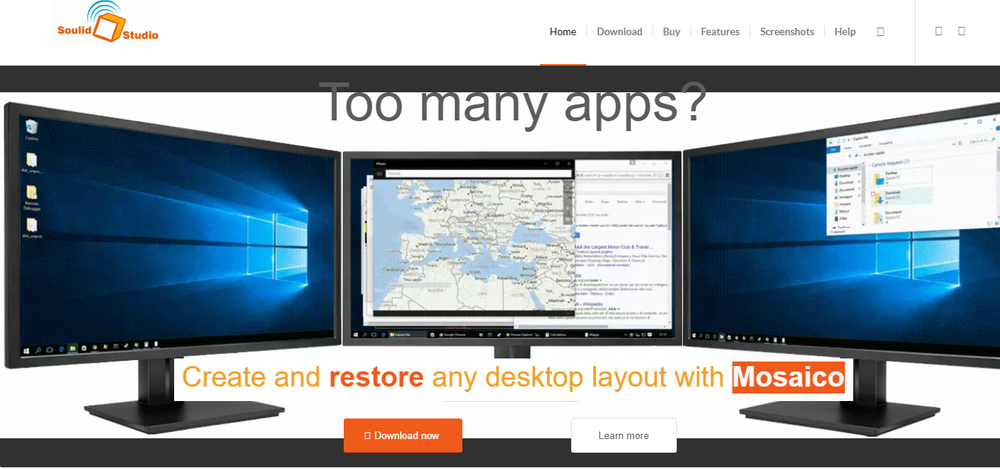Click the Start button on left monitor's taskbar
The width and height of the screenshot is (1000, 469).
pyautogui.click(x=26, y=351)
